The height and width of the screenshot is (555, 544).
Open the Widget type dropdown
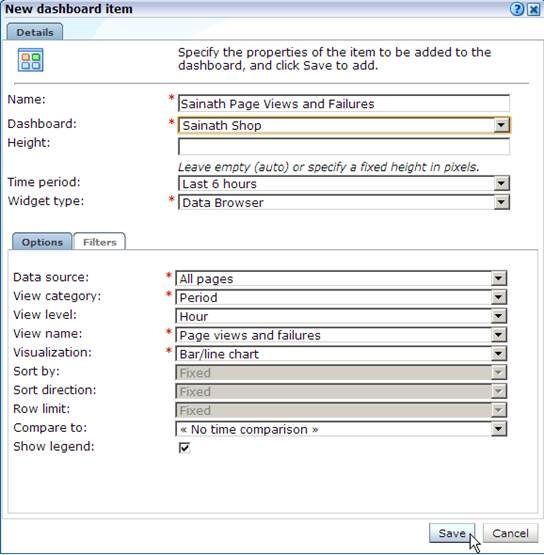(x=344, y=202)
